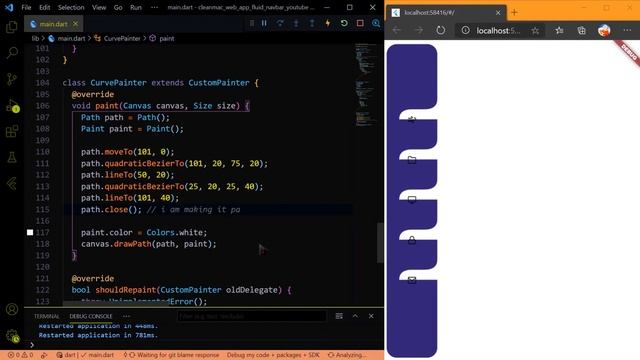Focus the debug console filter field
Viewport: 640px width, 360px height.
coord(252,316)
